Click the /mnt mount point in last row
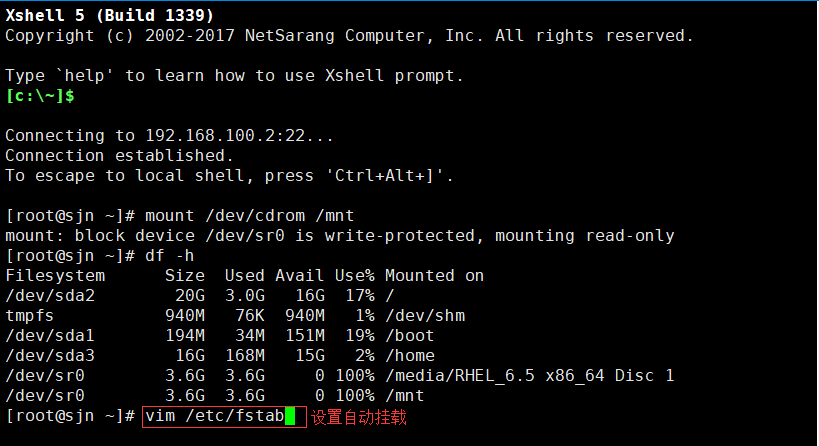 tap(405, 396)
